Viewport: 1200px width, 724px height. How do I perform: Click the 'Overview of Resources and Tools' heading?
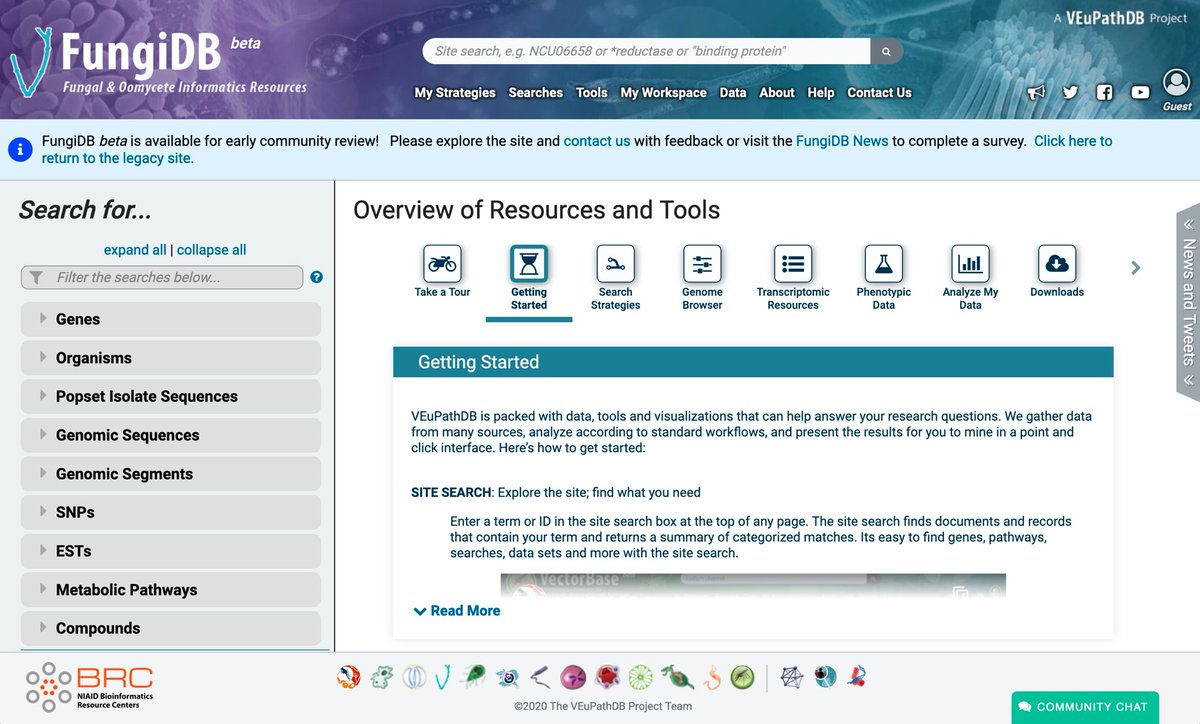pyautogui.click(x=537, y=210)
